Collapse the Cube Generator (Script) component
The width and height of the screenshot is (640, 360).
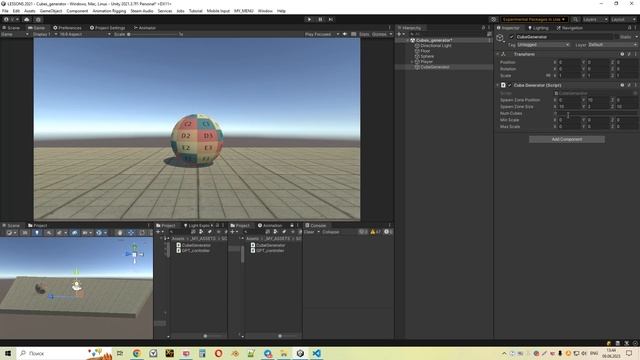click(498, 85)
